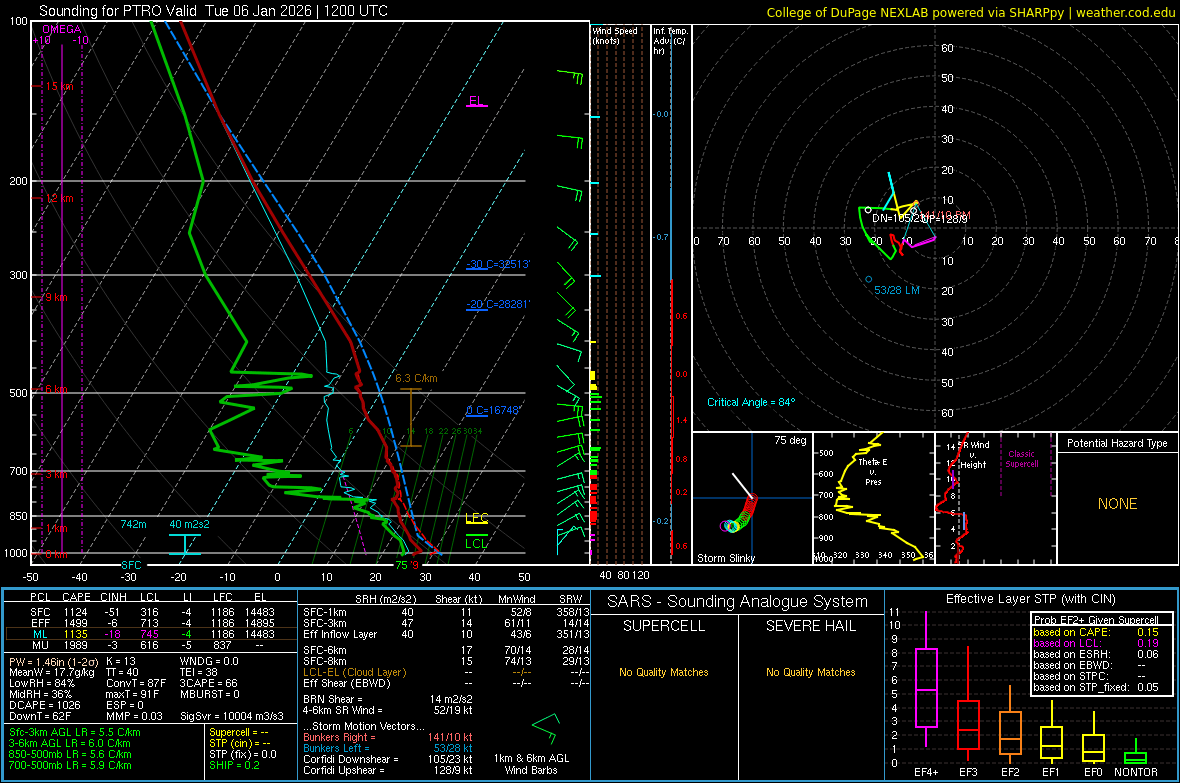The height and width of the screenshot is (783, 1180).
Task: Select the EFF parcel row
Action: point(151,623)
